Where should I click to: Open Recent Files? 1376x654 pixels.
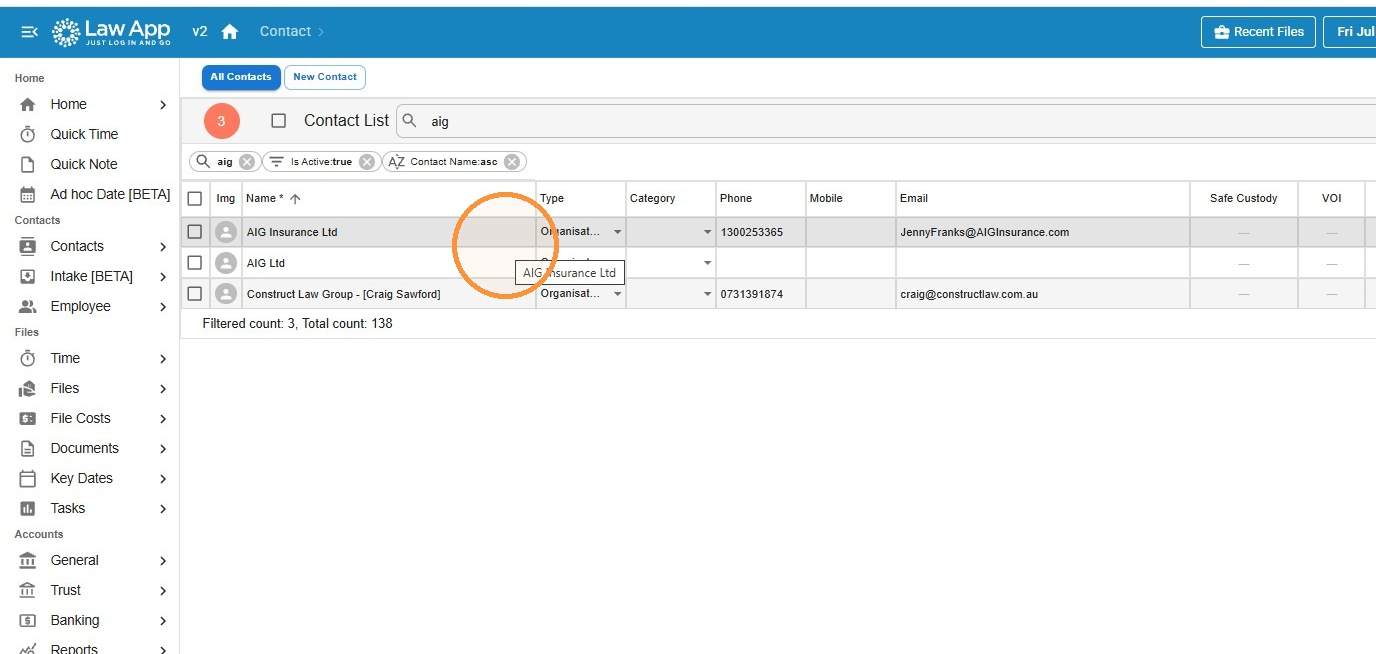(x=1258, y=32)
